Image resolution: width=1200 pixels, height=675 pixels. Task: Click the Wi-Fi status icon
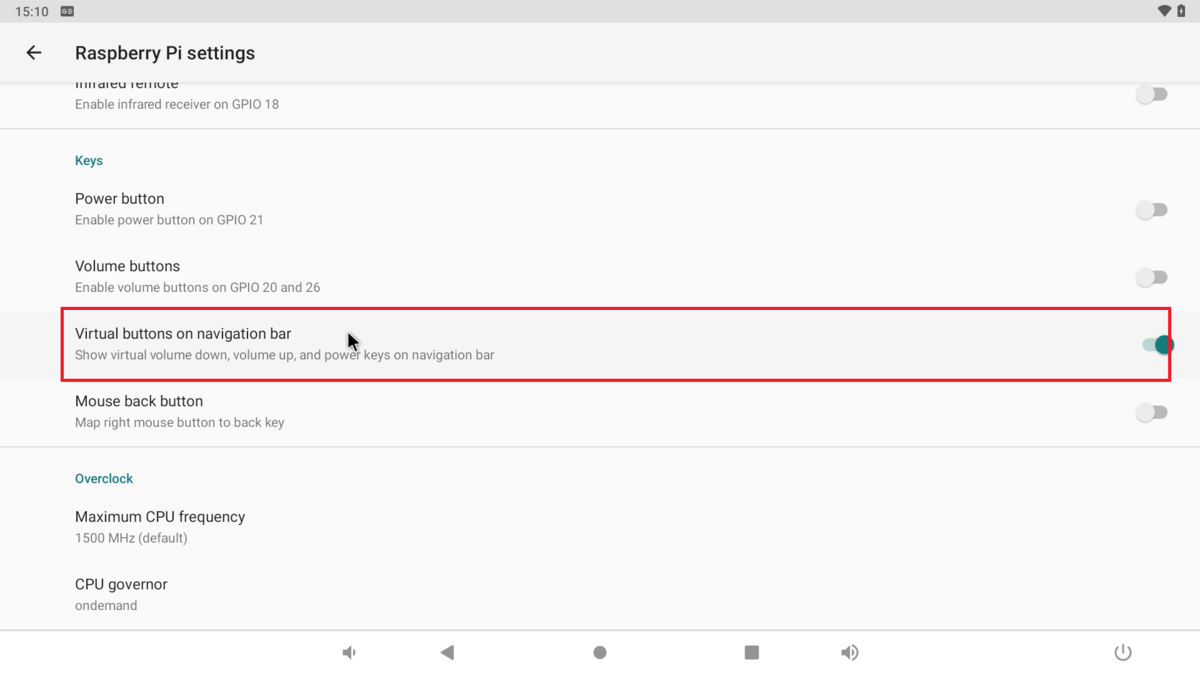tap(1164, 11)
